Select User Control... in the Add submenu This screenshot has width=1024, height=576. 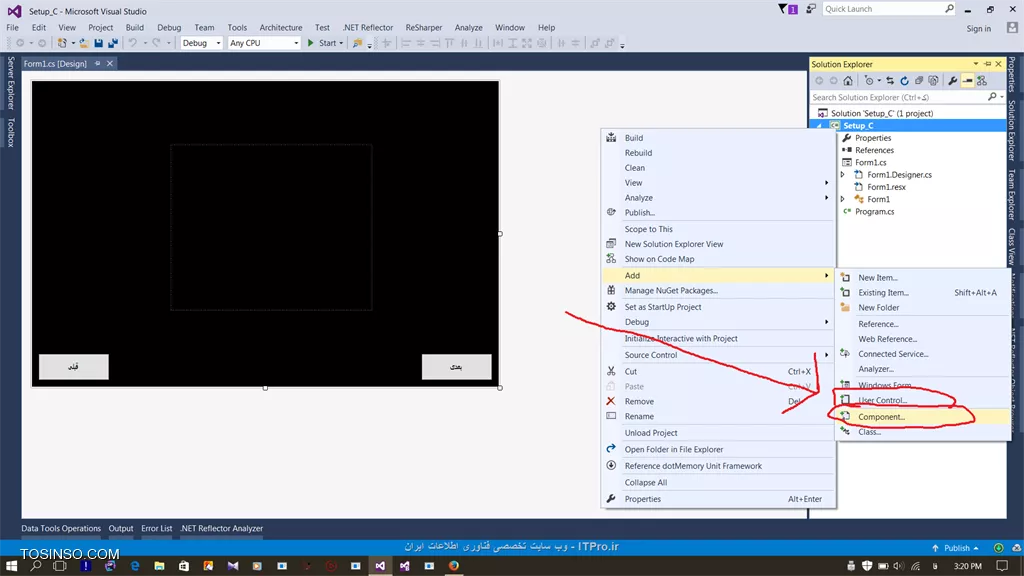[923, 400]
